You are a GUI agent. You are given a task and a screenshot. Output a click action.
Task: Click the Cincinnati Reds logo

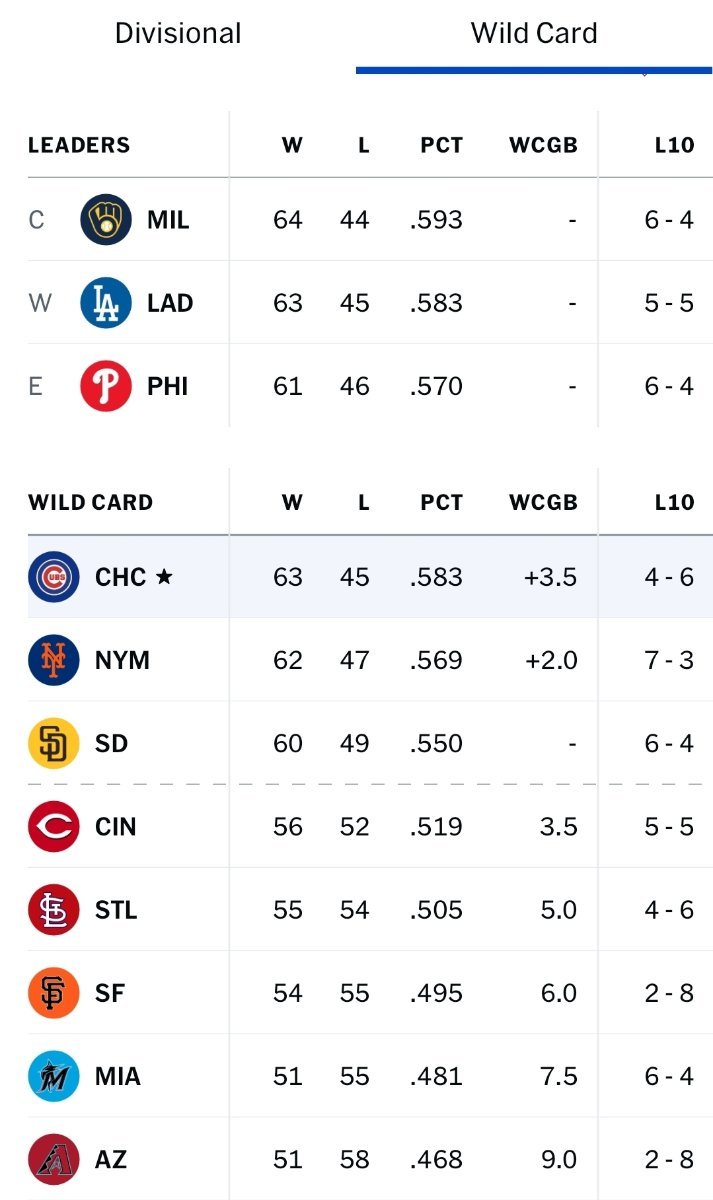click(x=54, y=827)
